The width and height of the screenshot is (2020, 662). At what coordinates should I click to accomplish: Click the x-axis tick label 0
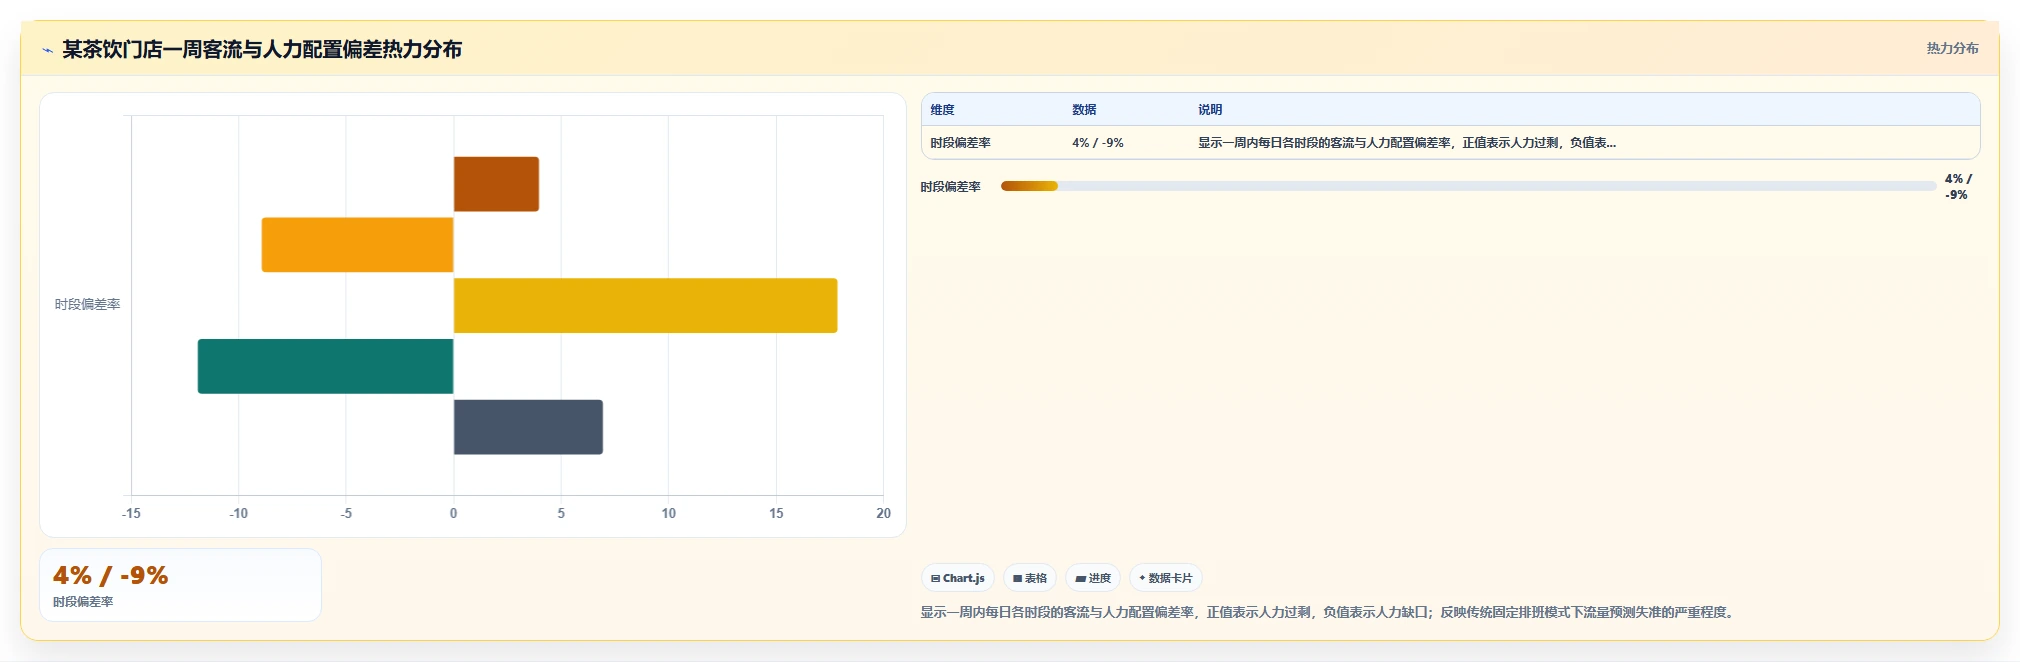click(453, 513)
